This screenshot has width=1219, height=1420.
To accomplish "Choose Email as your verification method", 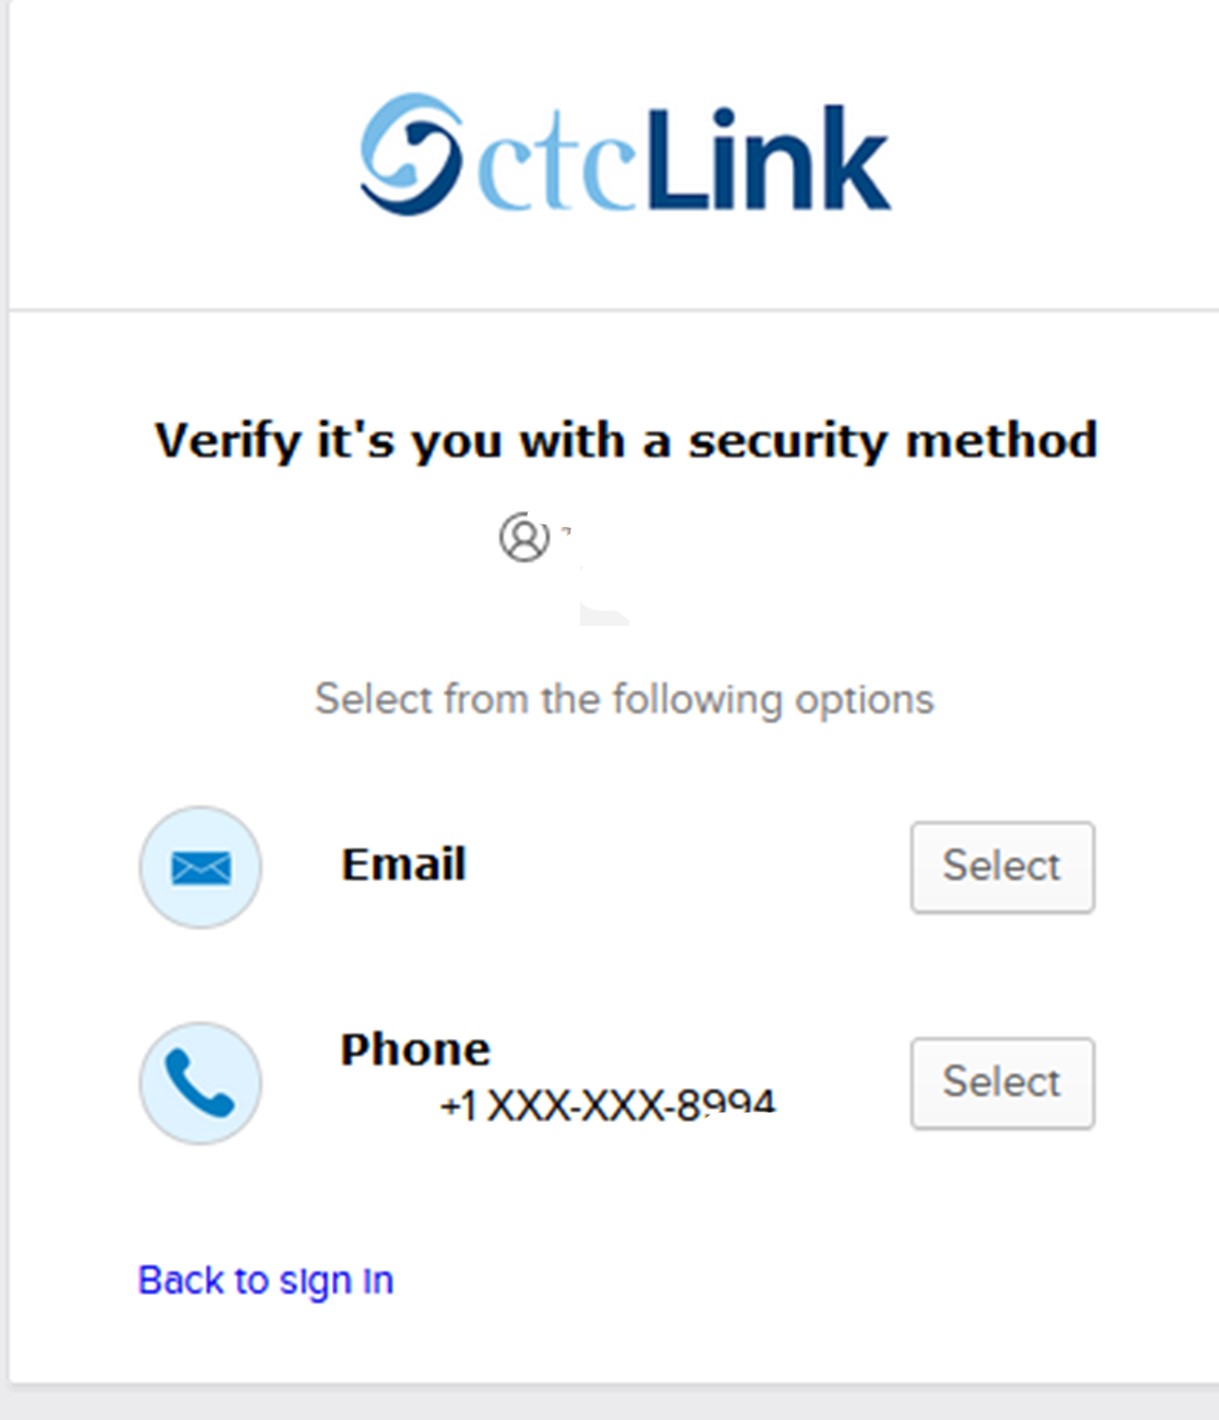I will (x=1001, y=866).
